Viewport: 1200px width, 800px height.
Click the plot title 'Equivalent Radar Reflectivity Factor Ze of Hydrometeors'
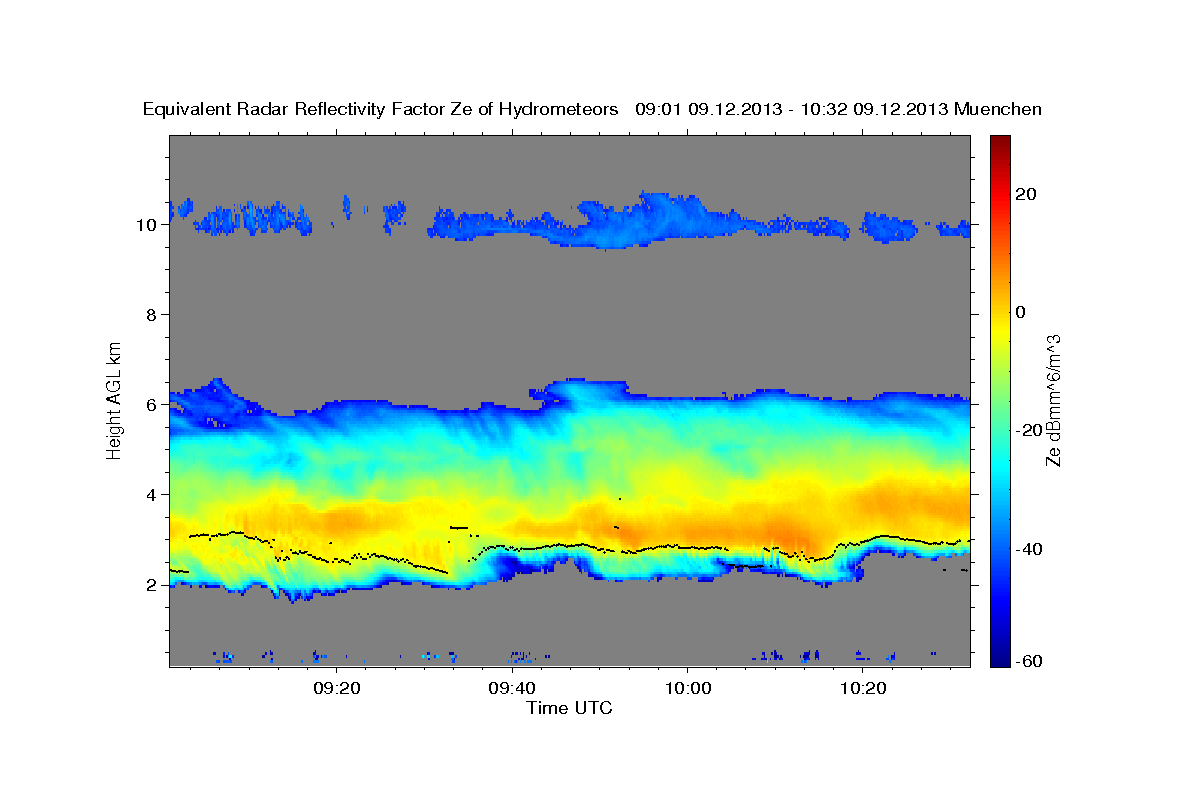pyautogui.click(x=381, y=109)
